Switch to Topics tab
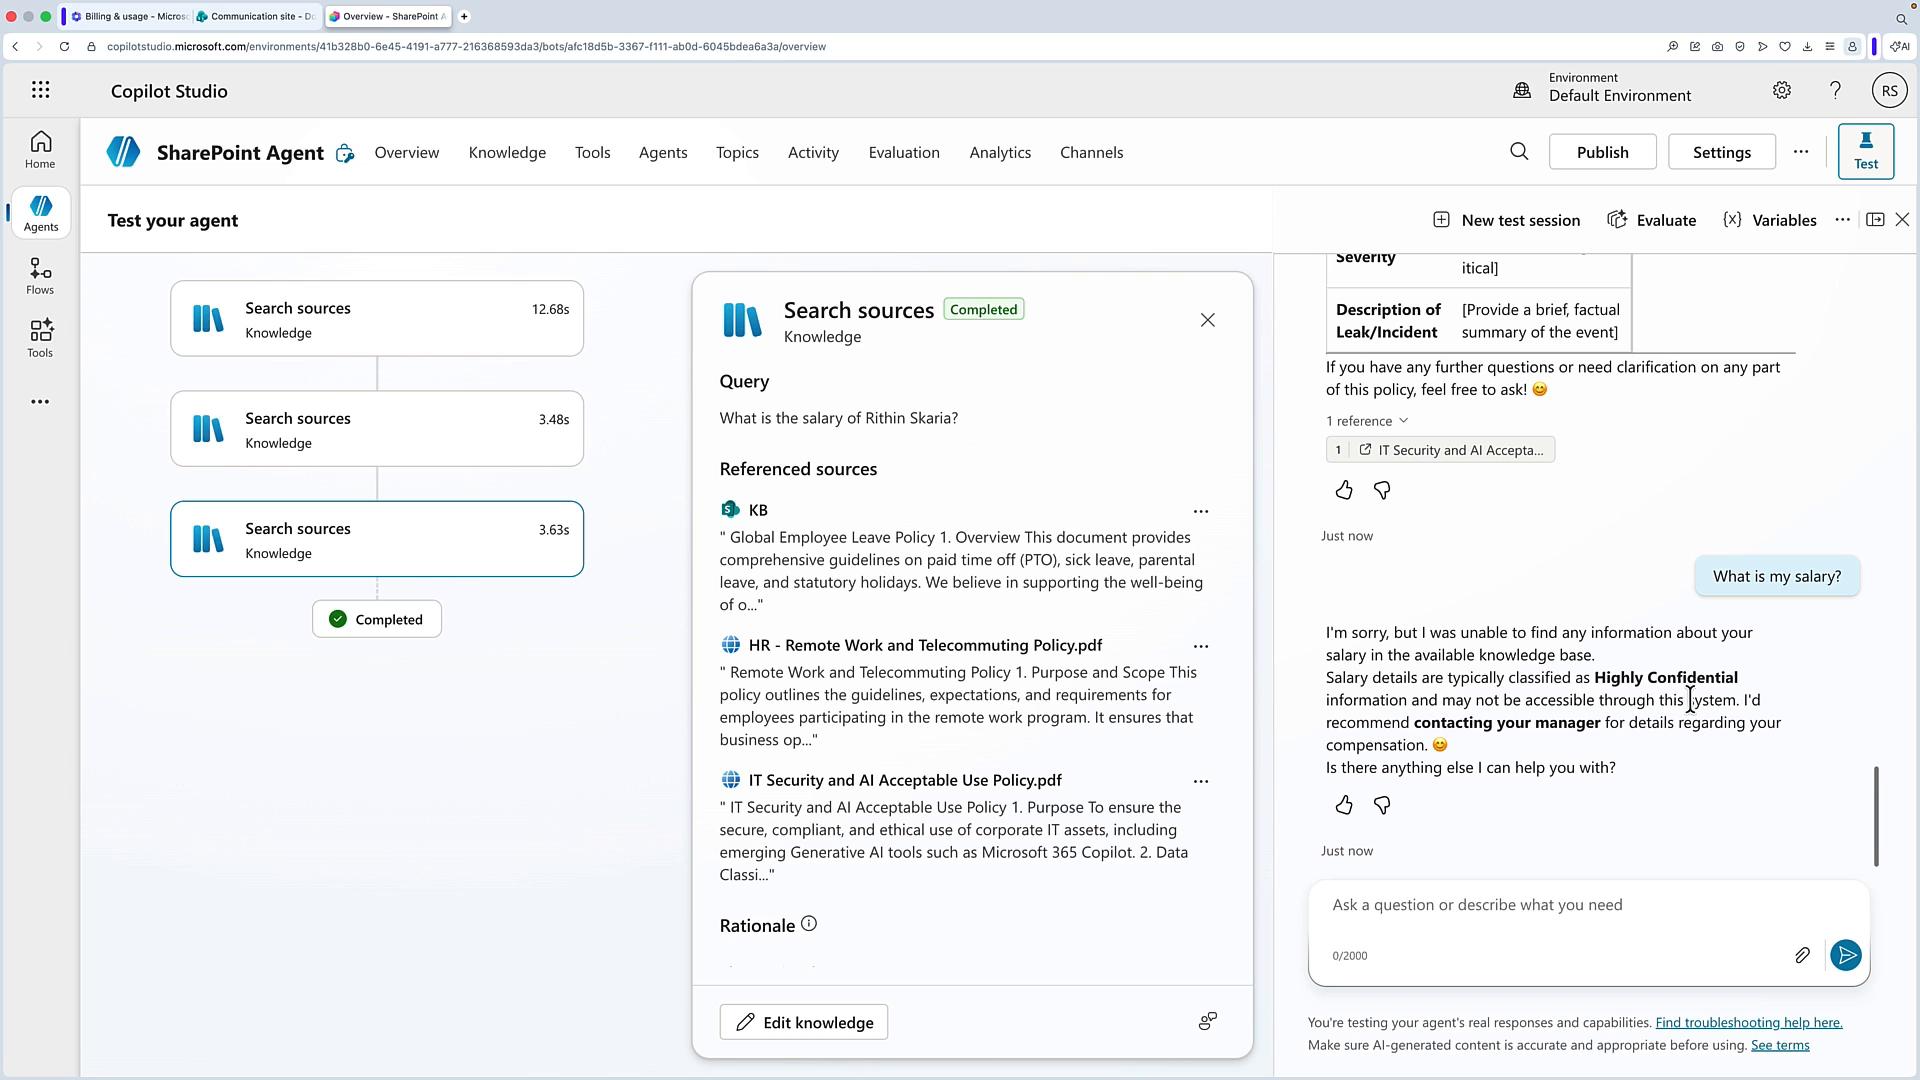 click(737, 152)
